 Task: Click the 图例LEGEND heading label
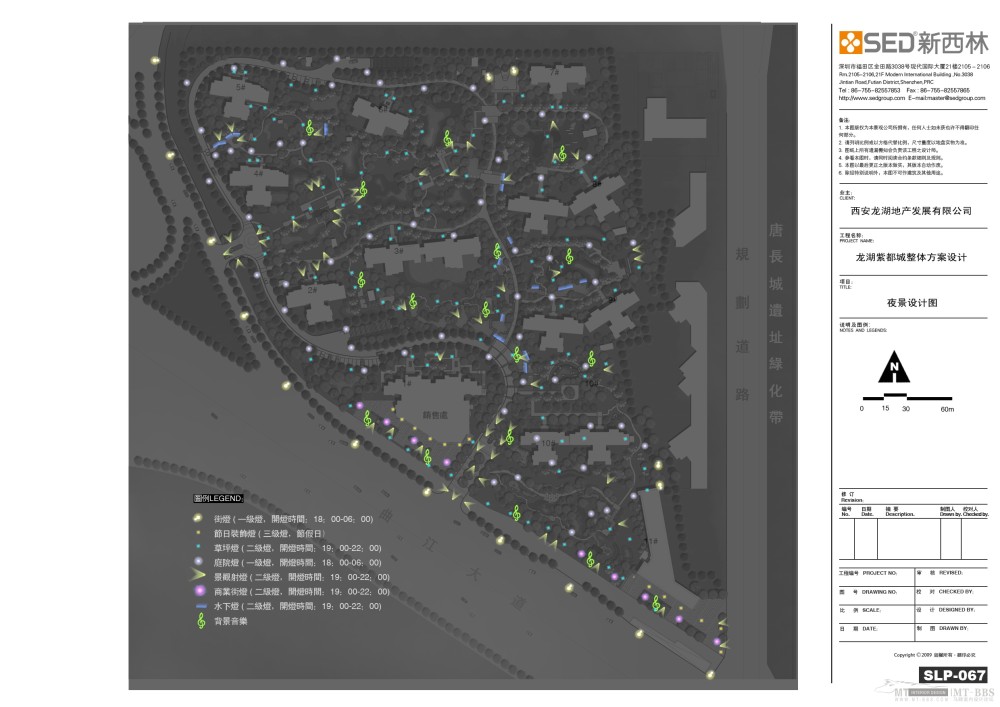coord(218,497)
